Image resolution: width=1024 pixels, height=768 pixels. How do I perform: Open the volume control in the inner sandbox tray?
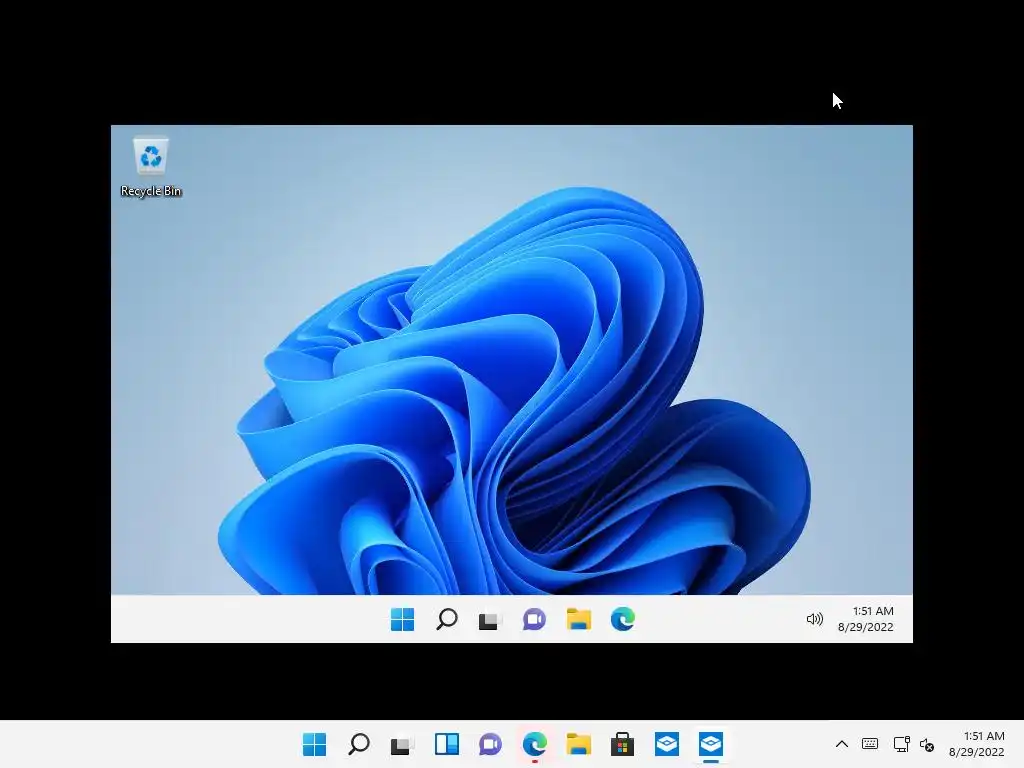(814, 619)
